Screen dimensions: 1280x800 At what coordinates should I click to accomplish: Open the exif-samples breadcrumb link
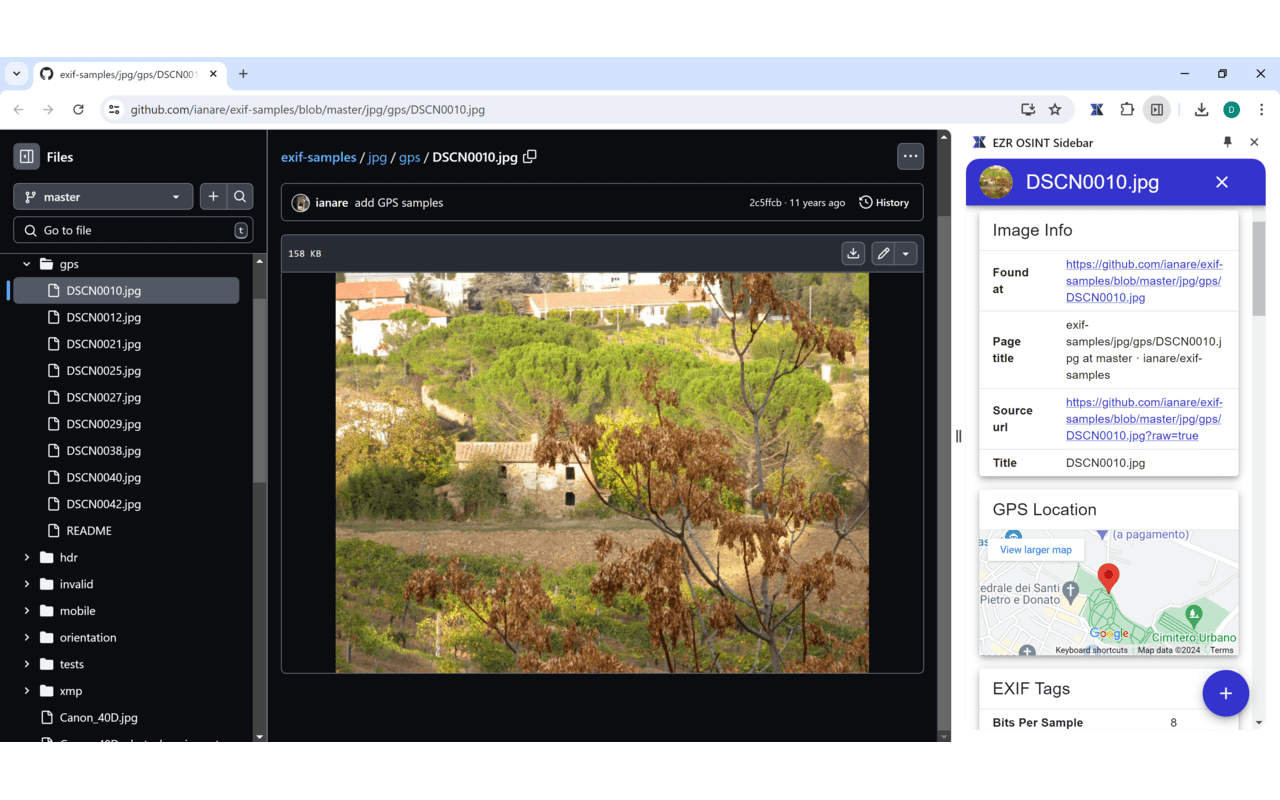318,157
